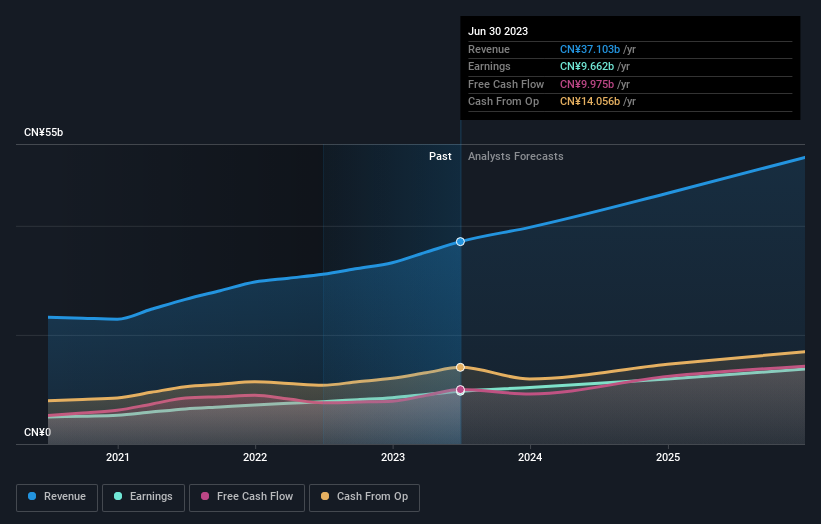The width and height of the screenshot is (821, 524).
Task: Click the blue Revenue data point marker
Action: tap(460, 241)
